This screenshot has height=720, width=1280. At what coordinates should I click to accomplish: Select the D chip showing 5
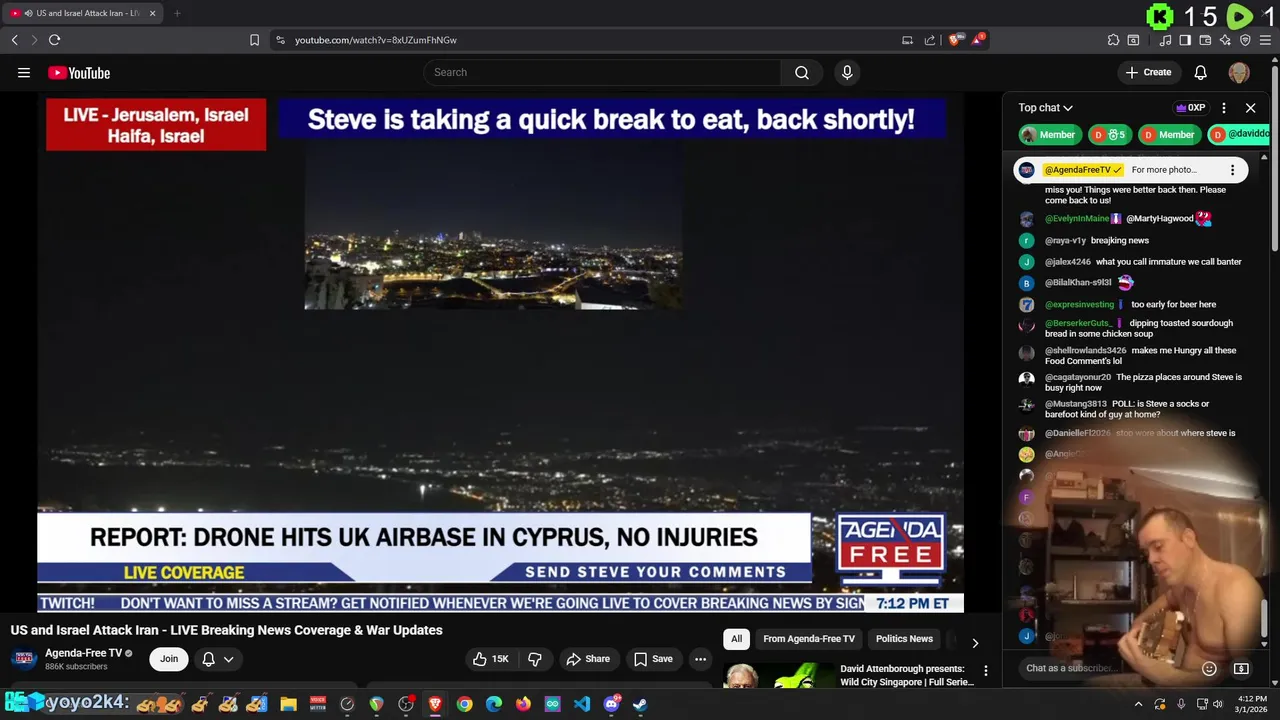(1108, 134)
